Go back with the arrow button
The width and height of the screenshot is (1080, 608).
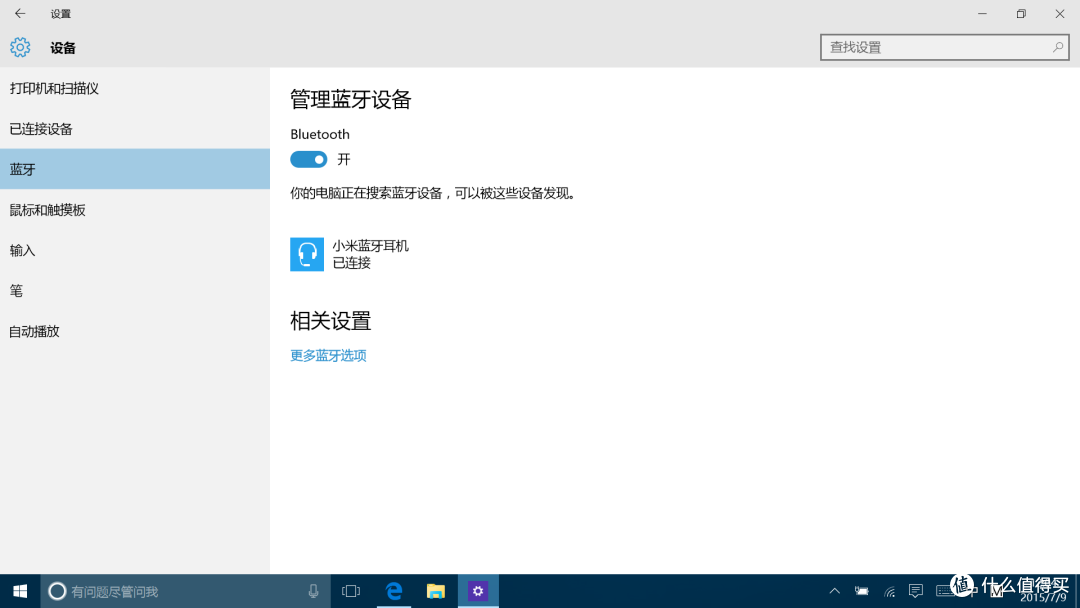click(x=20, y=13)
